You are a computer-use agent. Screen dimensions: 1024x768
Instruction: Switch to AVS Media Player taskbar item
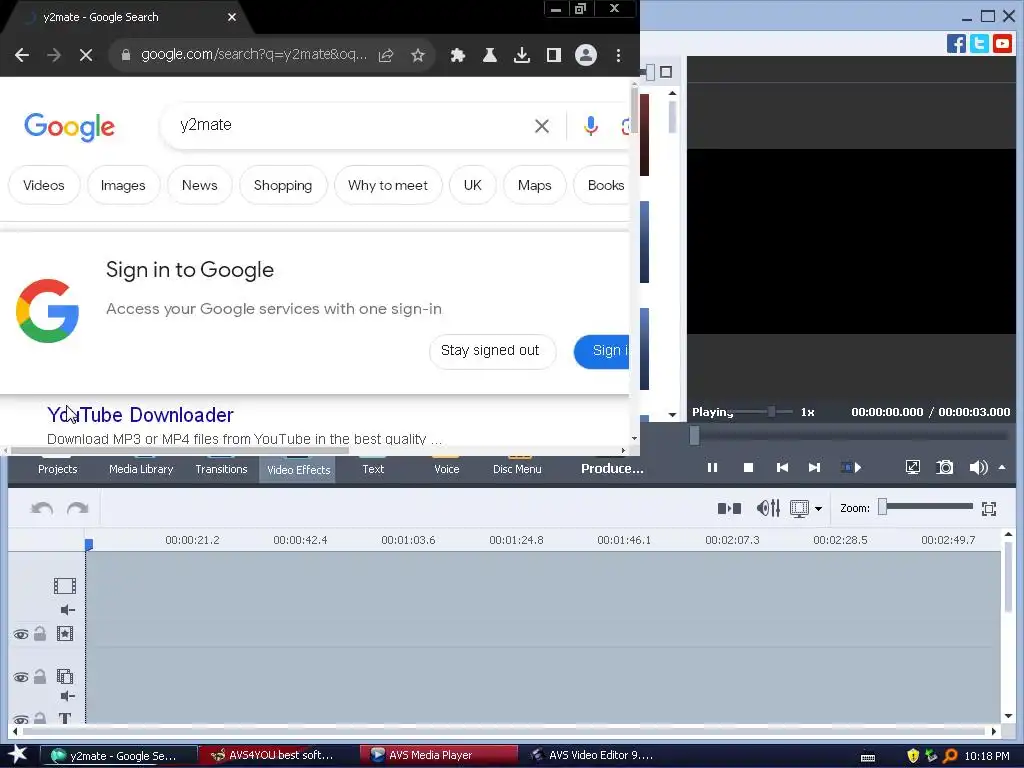click(x=438, y=755)
